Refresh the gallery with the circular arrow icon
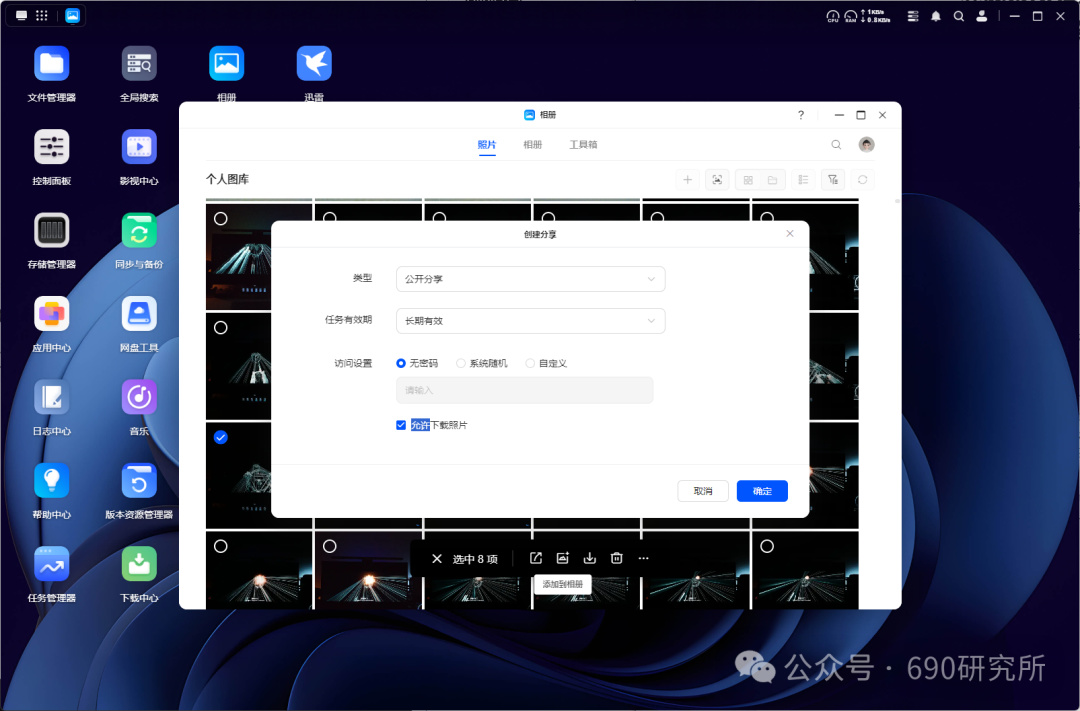 (x=862, y=180)
